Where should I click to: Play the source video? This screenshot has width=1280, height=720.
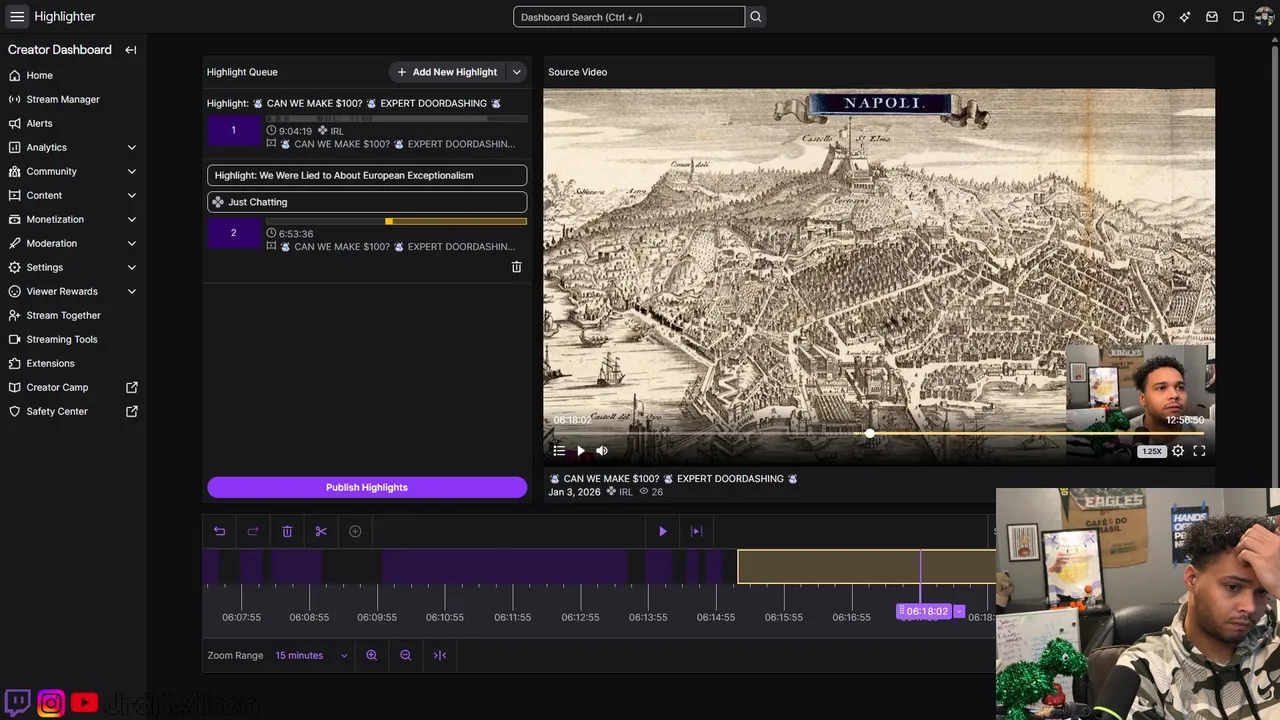pyautogui.click(x=581, y=451)
